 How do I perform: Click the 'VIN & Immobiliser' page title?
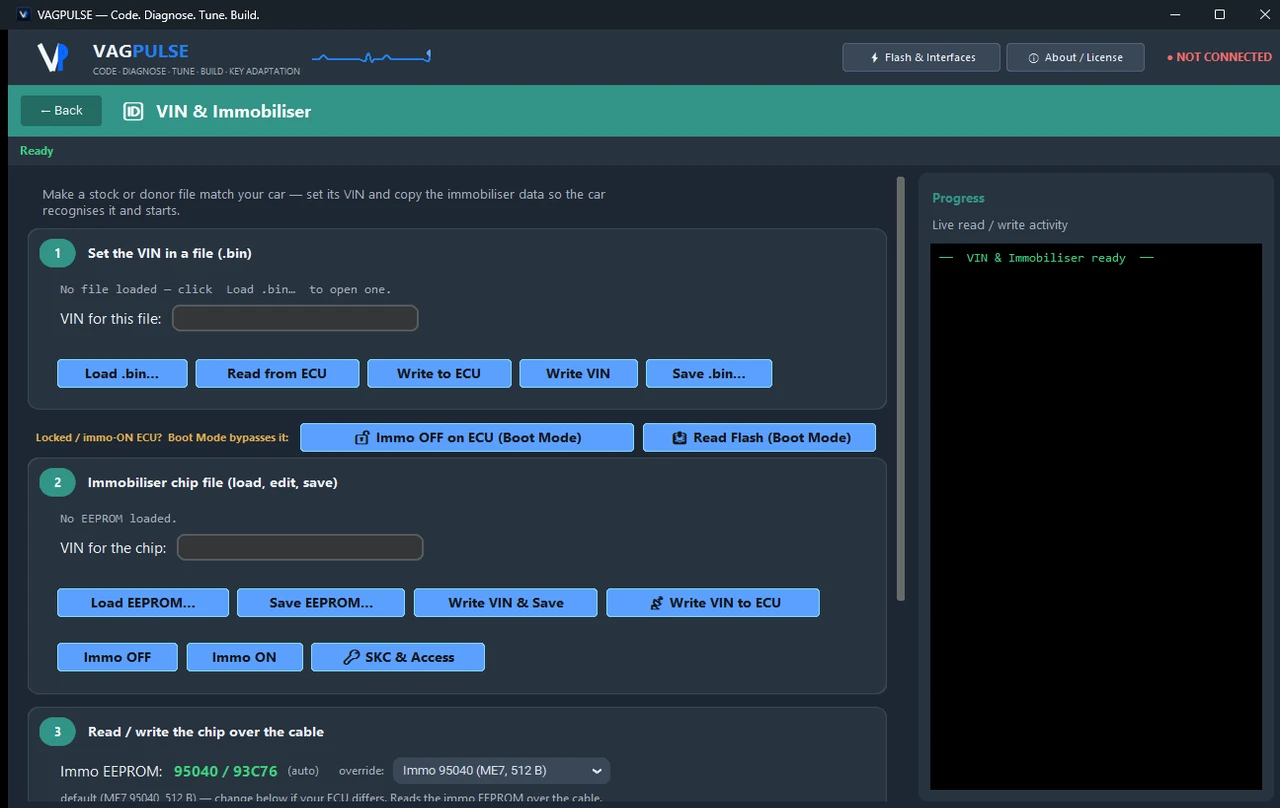[x=233, y=111]
